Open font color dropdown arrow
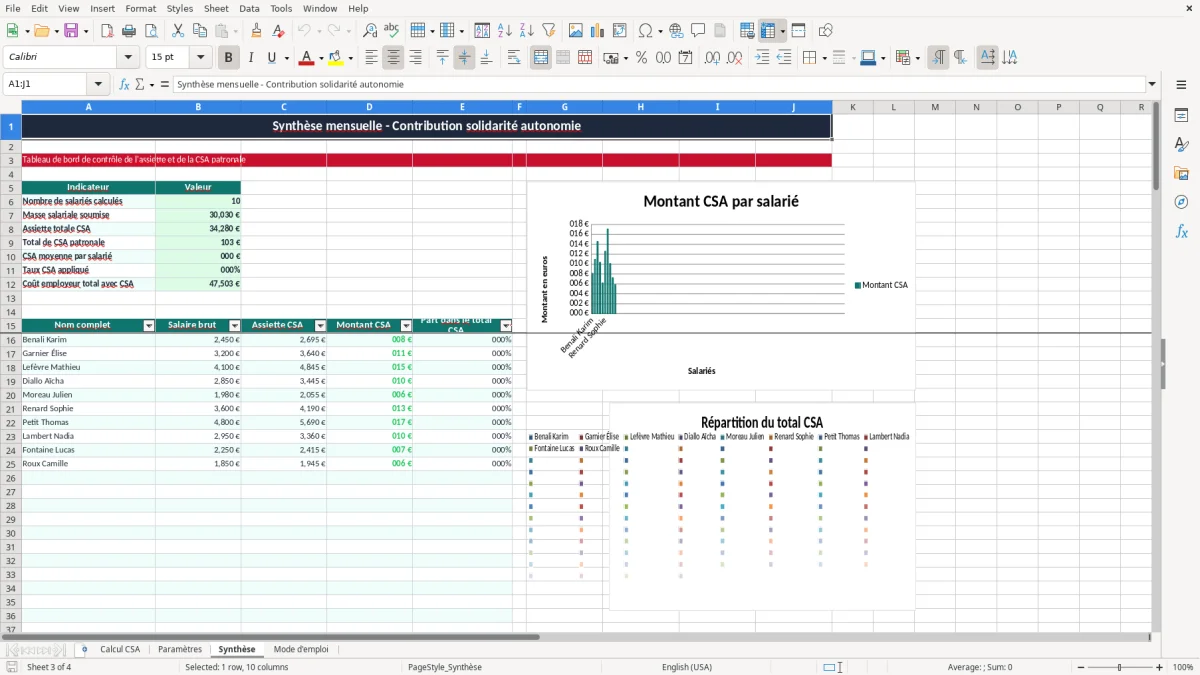The height and width of the screenshot is (675, 1200). [322, 58]
